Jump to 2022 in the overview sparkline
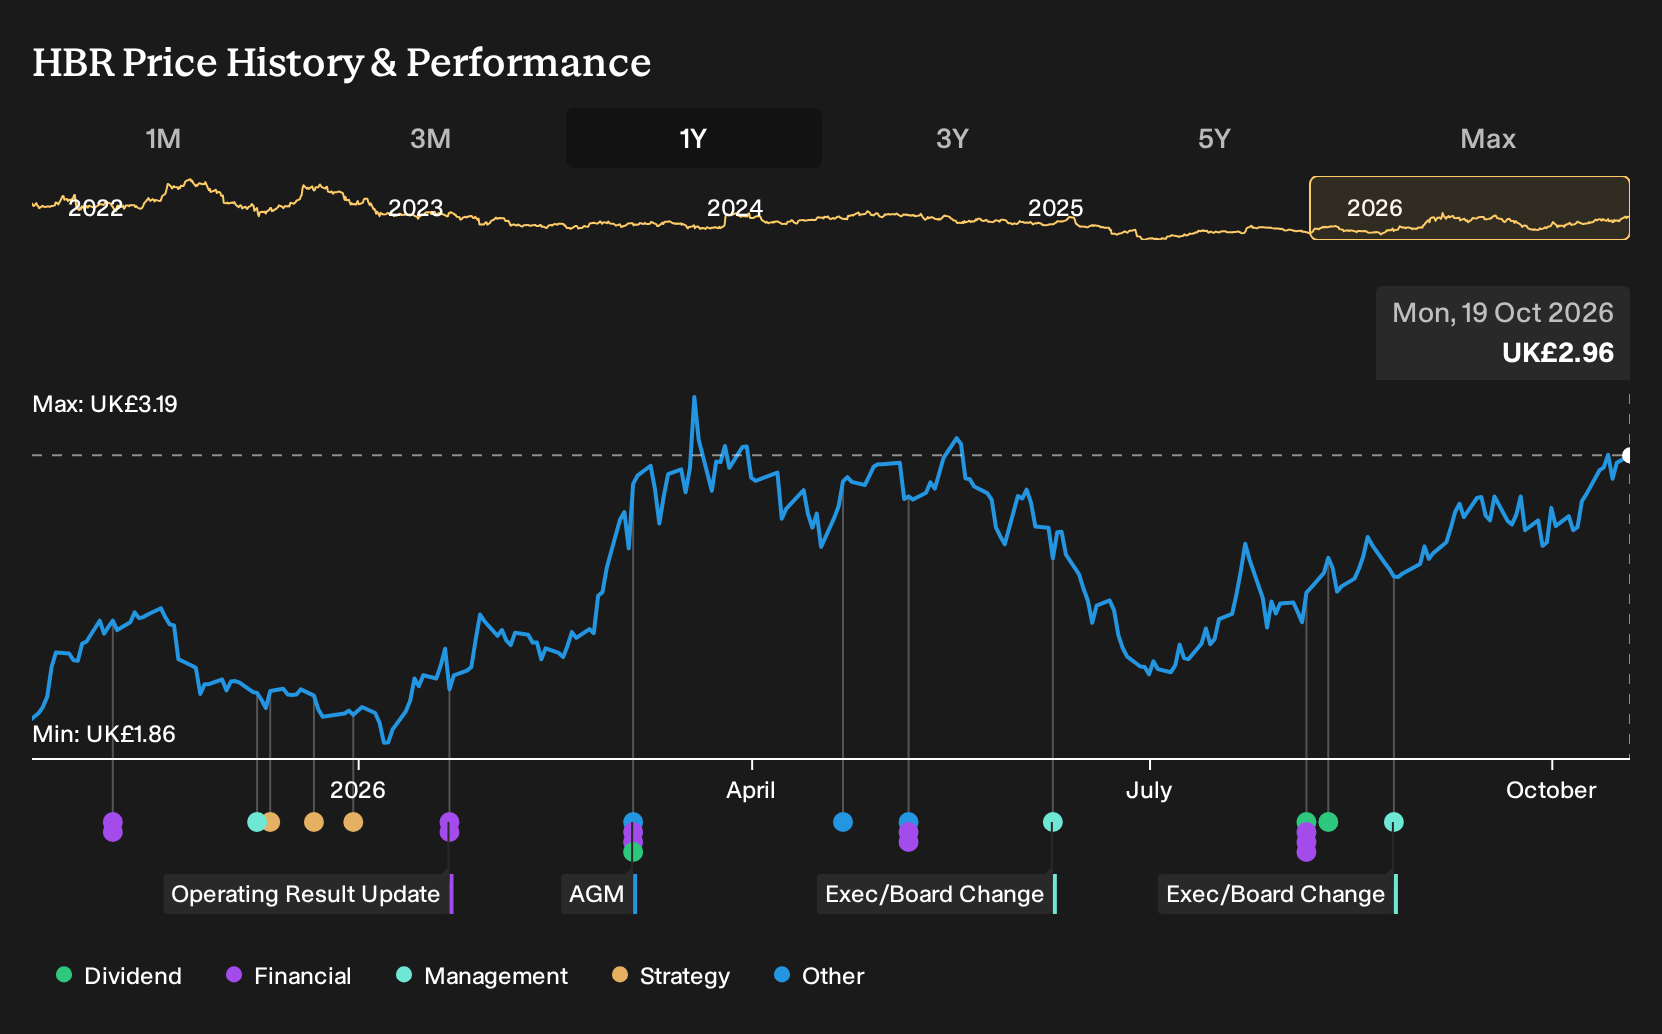This screenshot has height=1034, width=1662. coord(95,208)
